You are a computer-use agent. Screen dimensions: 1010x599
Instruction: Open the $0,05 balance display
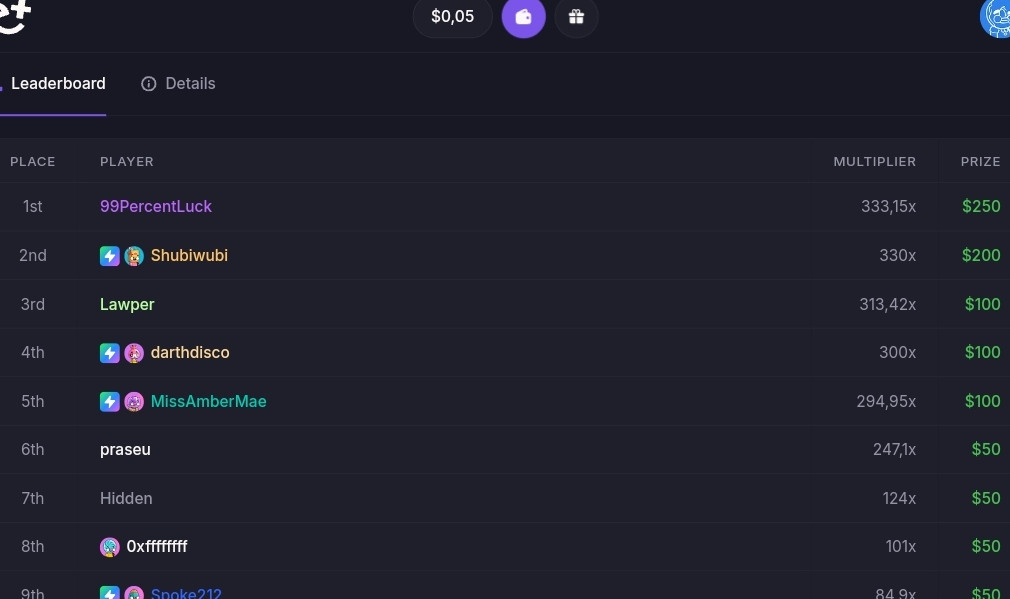[452, 16]
